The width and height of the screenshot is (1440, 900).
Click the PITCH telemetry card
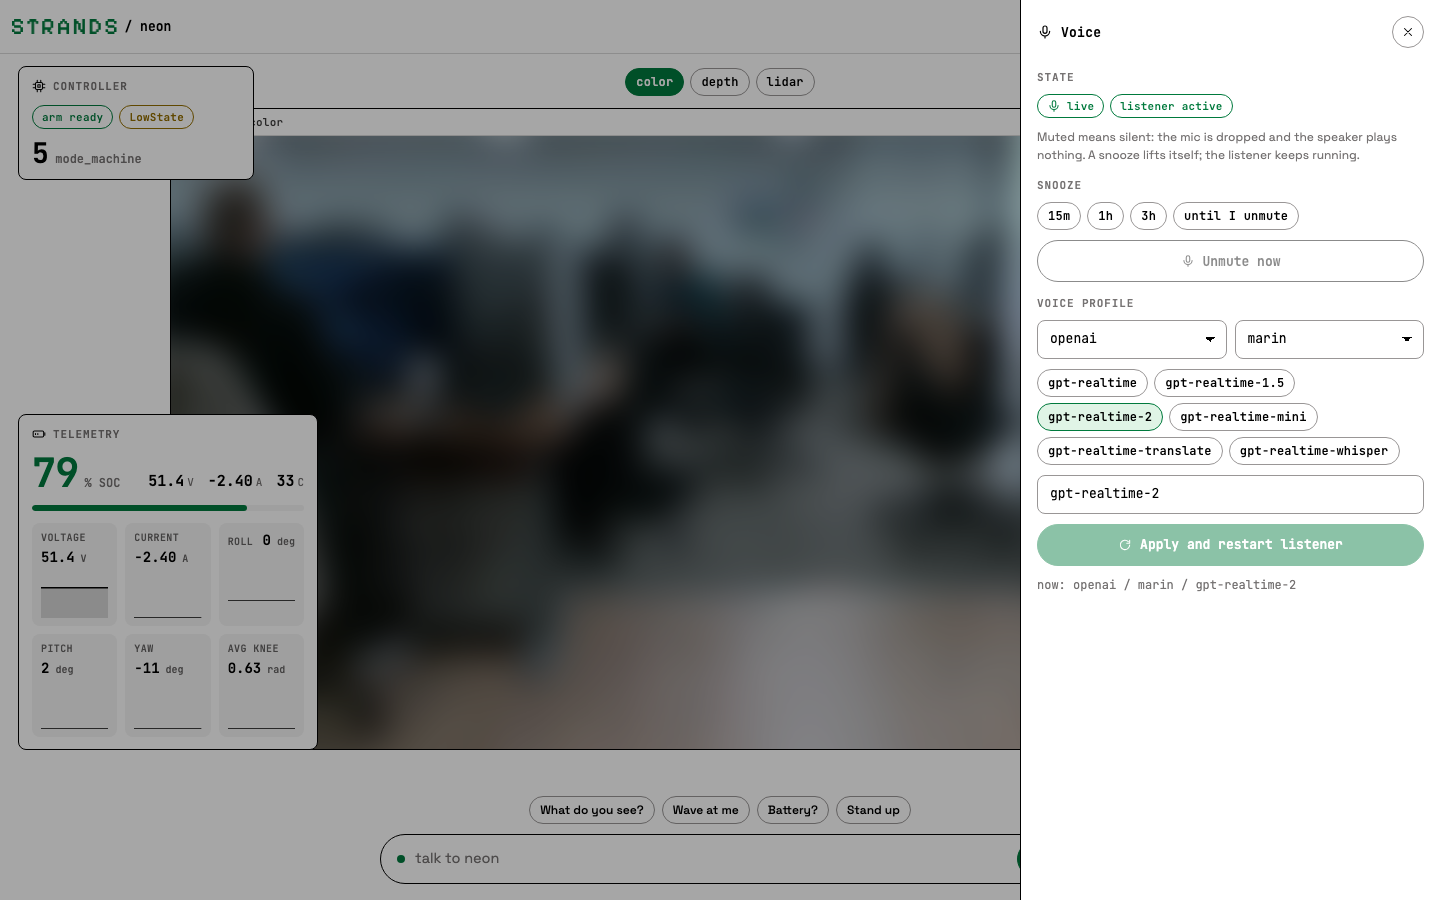click(x=75, y=685)
